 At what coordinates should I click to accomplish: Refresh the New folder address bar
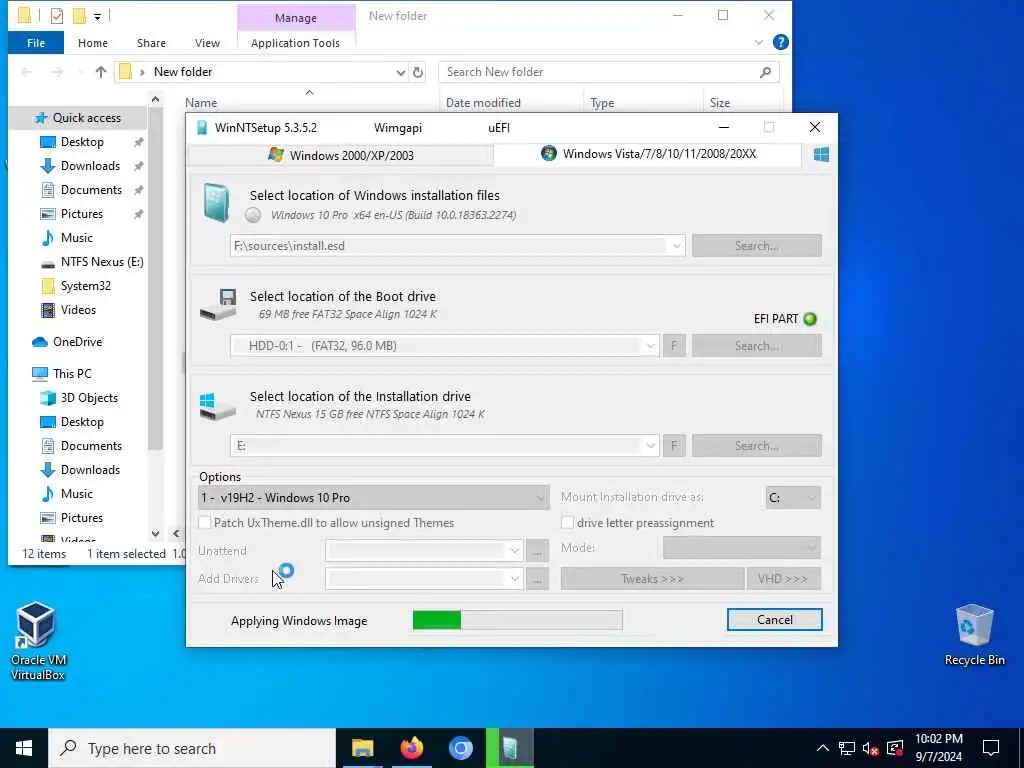pos(418,72)
